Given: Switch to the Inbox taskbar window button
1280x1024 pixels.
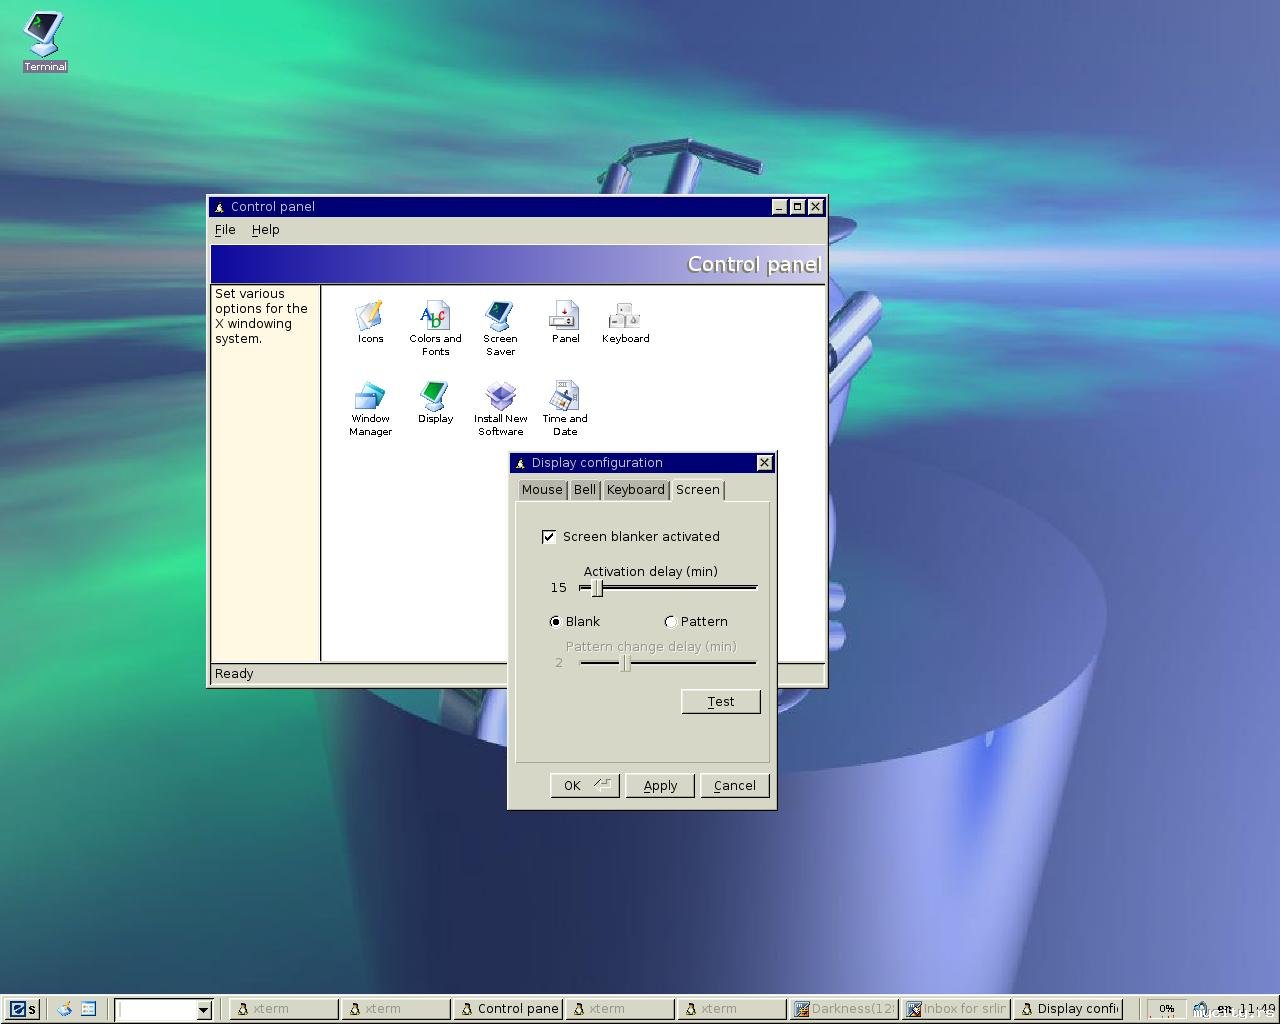Looking at the screenshot, I should pos(956,1009).
